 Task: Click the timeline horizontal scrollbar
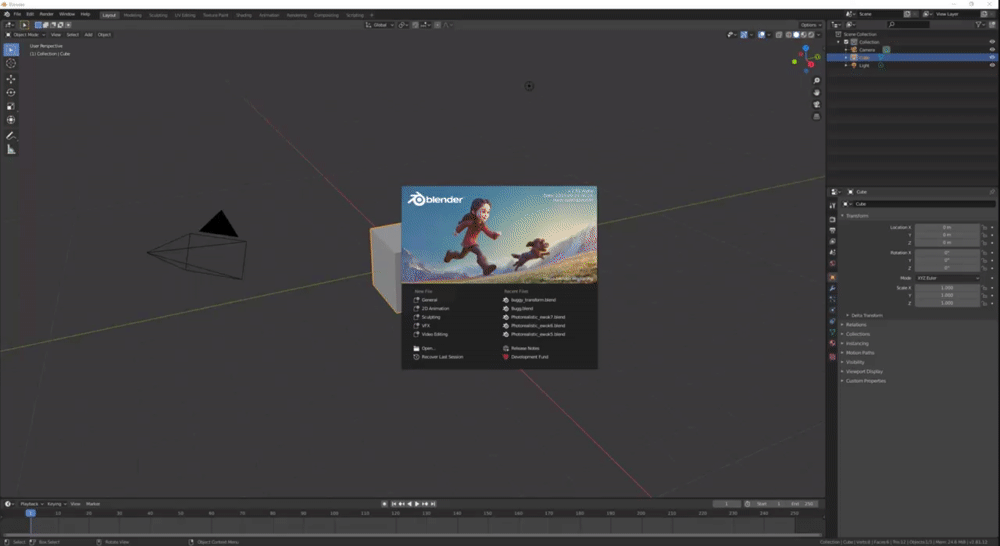pyautogui.click(x=411, y=535)
